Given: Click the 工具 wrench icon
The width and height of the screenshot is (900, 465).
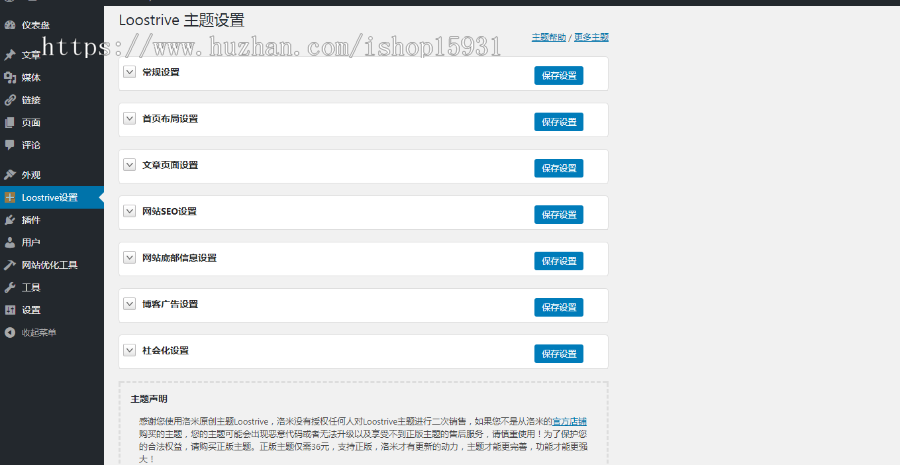Looking at the screenshot, I should [10, 287].
